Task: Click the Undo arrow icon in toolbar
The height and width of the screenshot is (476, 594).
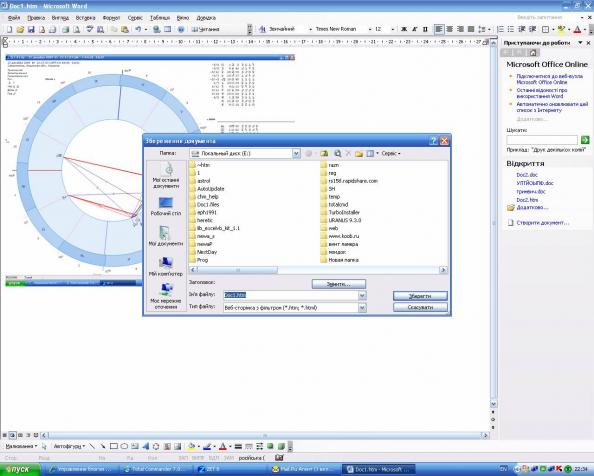Action: coord(138,30)
